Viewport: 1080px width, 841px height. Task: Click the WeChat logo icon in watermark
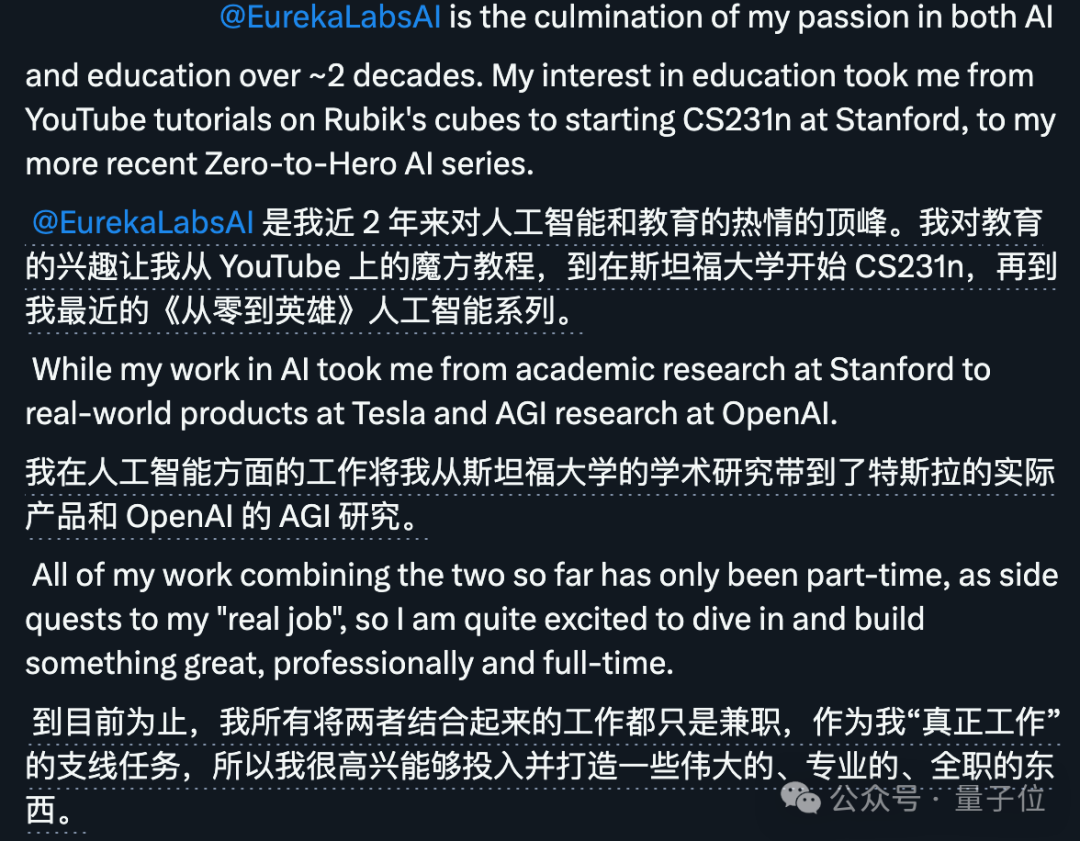[800, 798]
